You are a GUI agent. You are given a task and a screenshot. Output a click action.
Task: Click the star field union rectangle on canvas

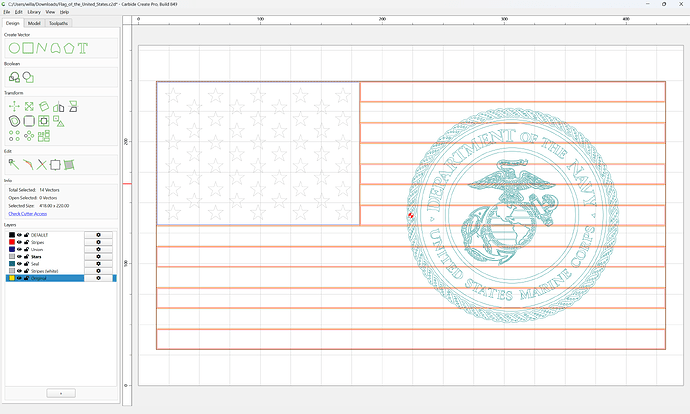point(258,153)
